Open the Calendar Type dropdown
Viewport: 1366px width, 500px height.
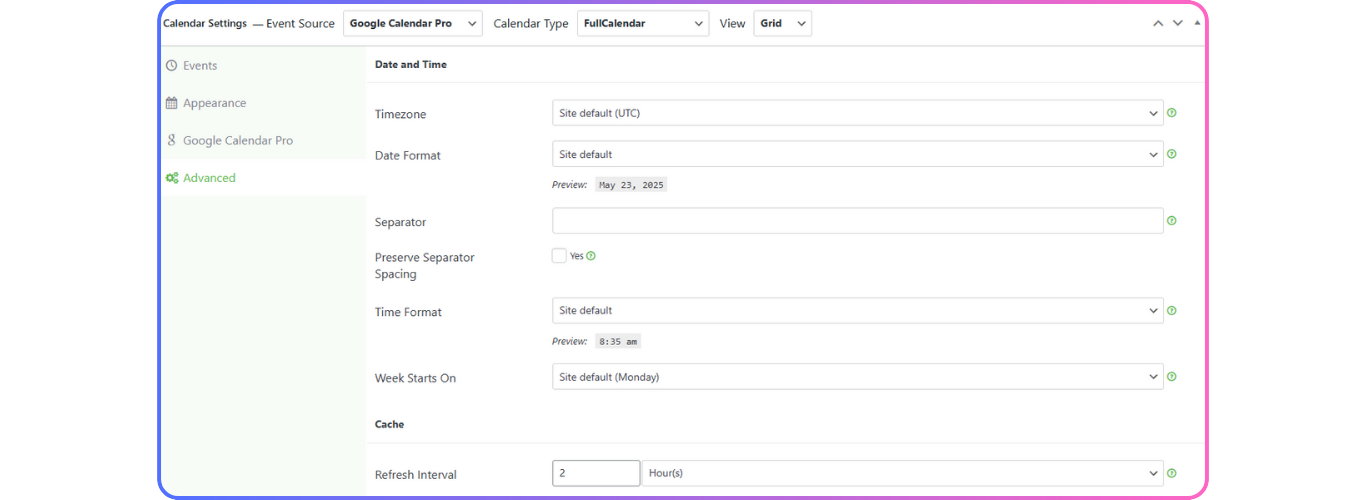pyautogui.click(x=643, y=23)
